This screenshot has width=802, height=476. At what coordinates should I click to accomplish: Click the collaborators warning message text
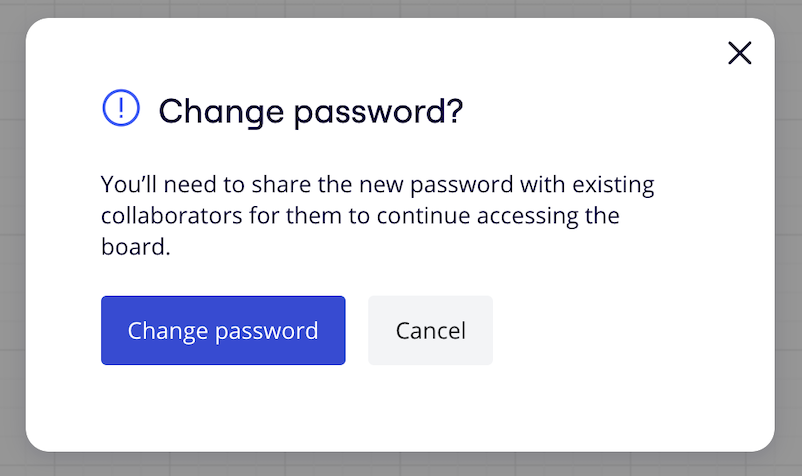(x=377, y=216)
